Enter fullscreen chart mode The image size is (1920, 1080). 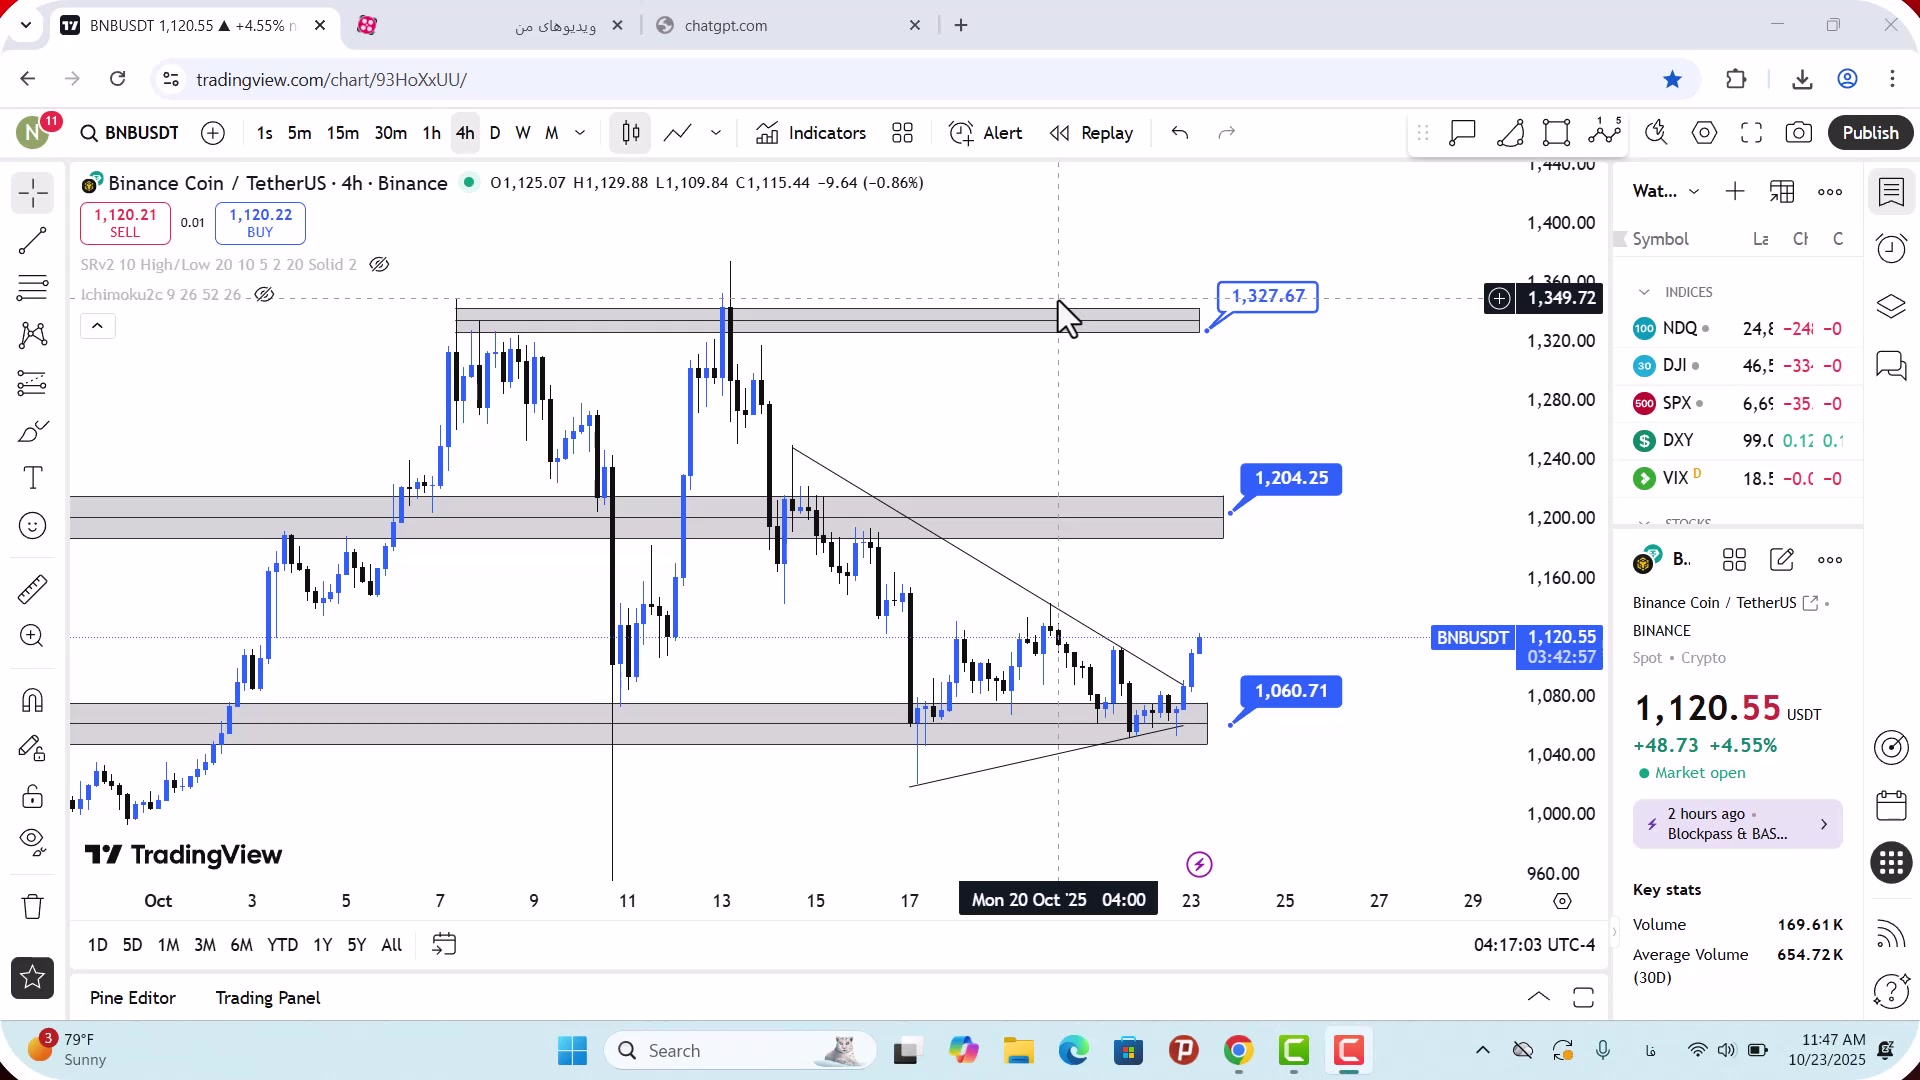tap(1751, 133)
